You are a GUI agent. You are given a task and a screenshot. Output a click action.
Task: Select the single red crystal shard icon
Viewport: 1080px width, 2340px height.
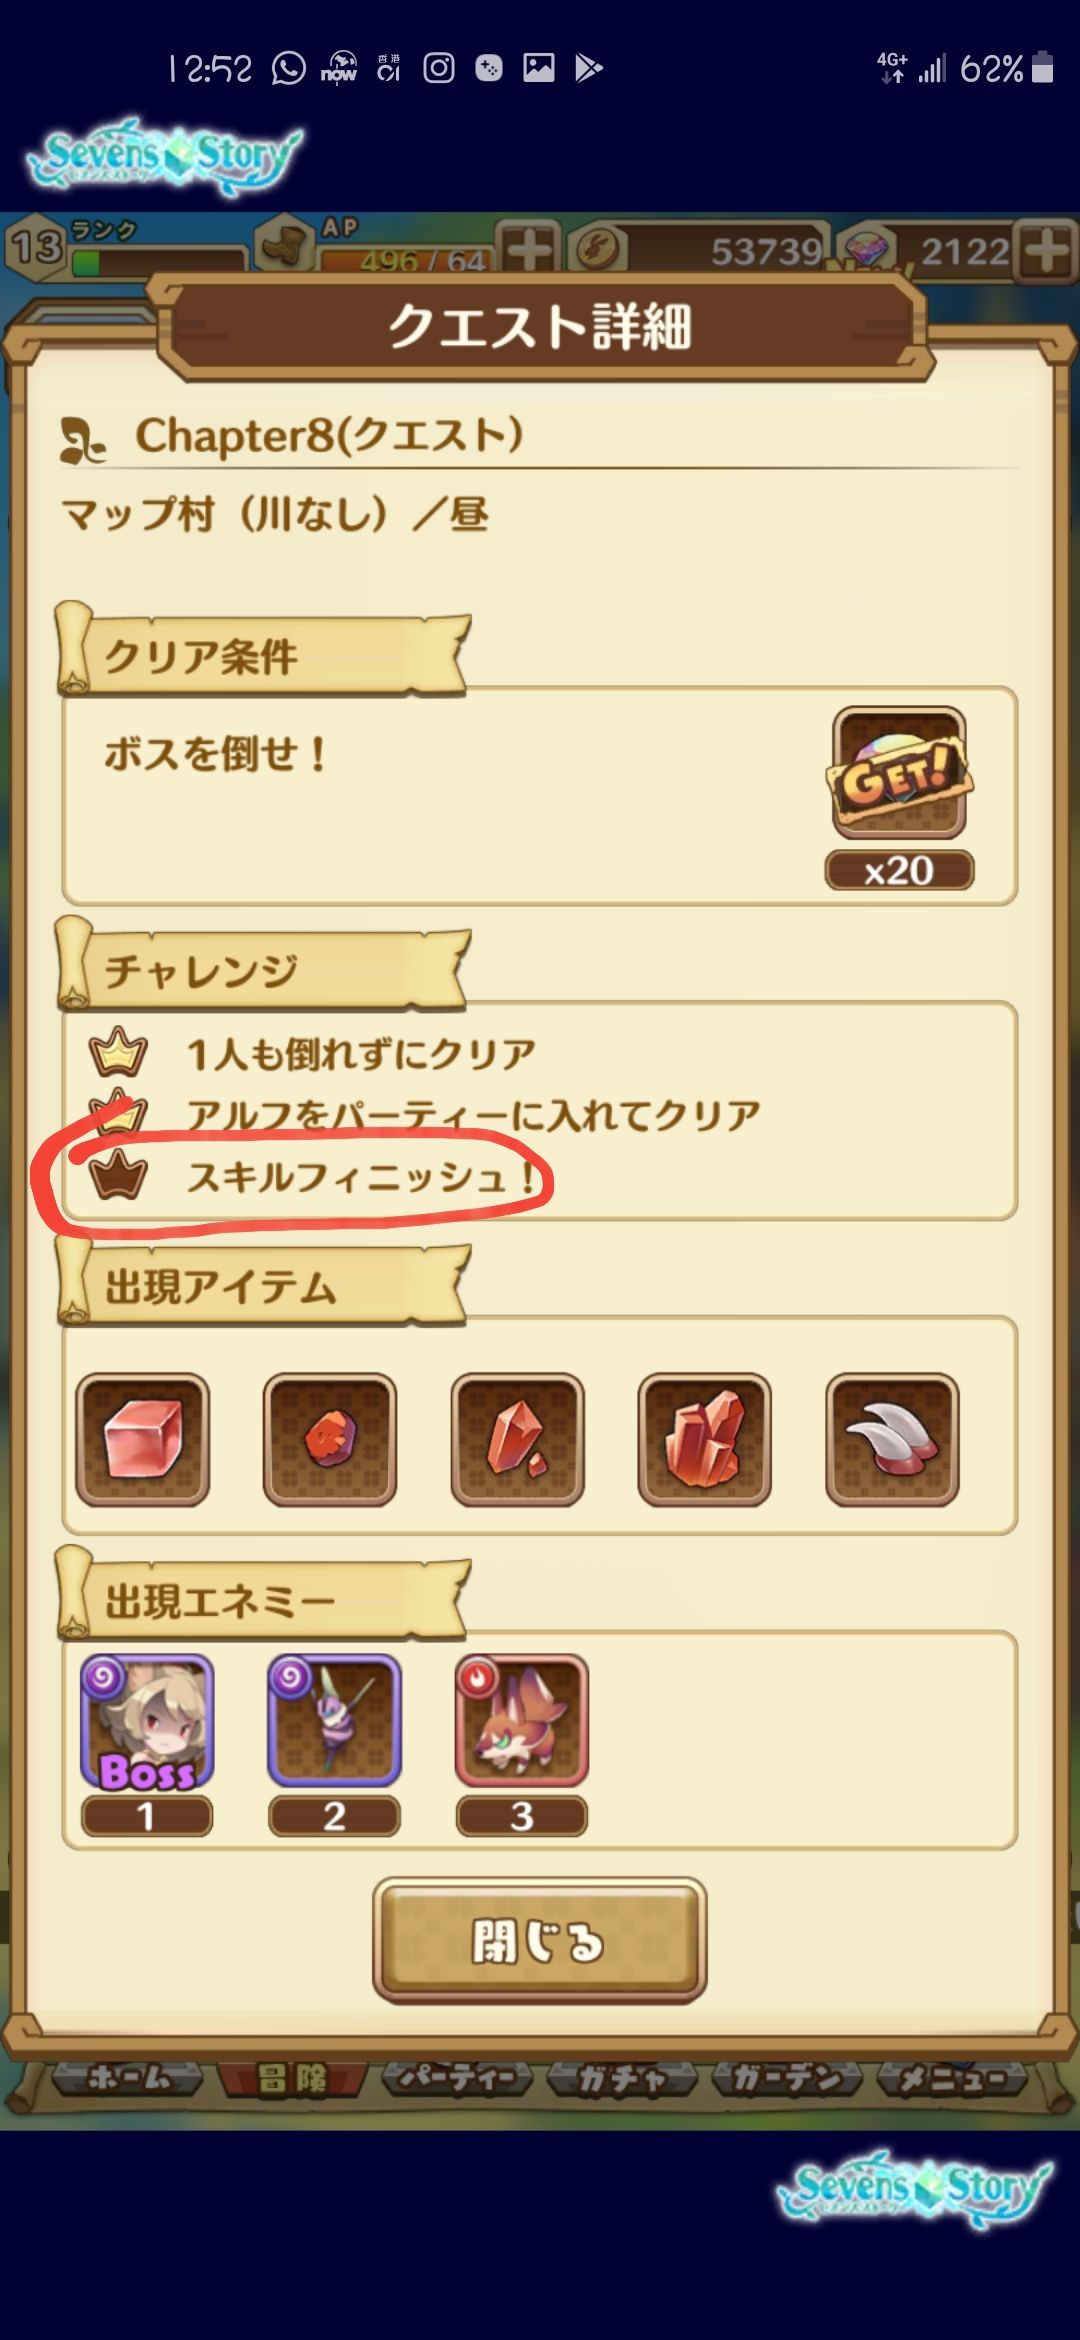pyautogui.click(x=517, y=1439)
